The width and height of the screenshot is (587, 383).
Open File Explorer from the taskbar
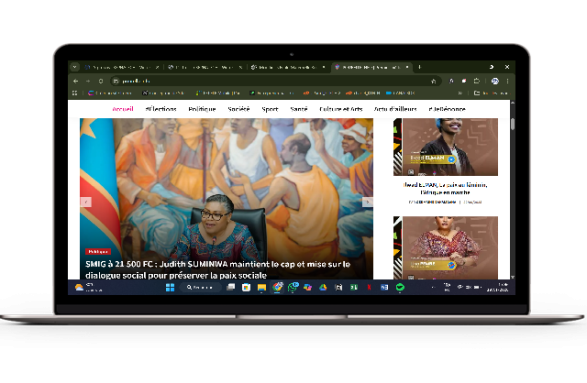click(x=261, y=287)
